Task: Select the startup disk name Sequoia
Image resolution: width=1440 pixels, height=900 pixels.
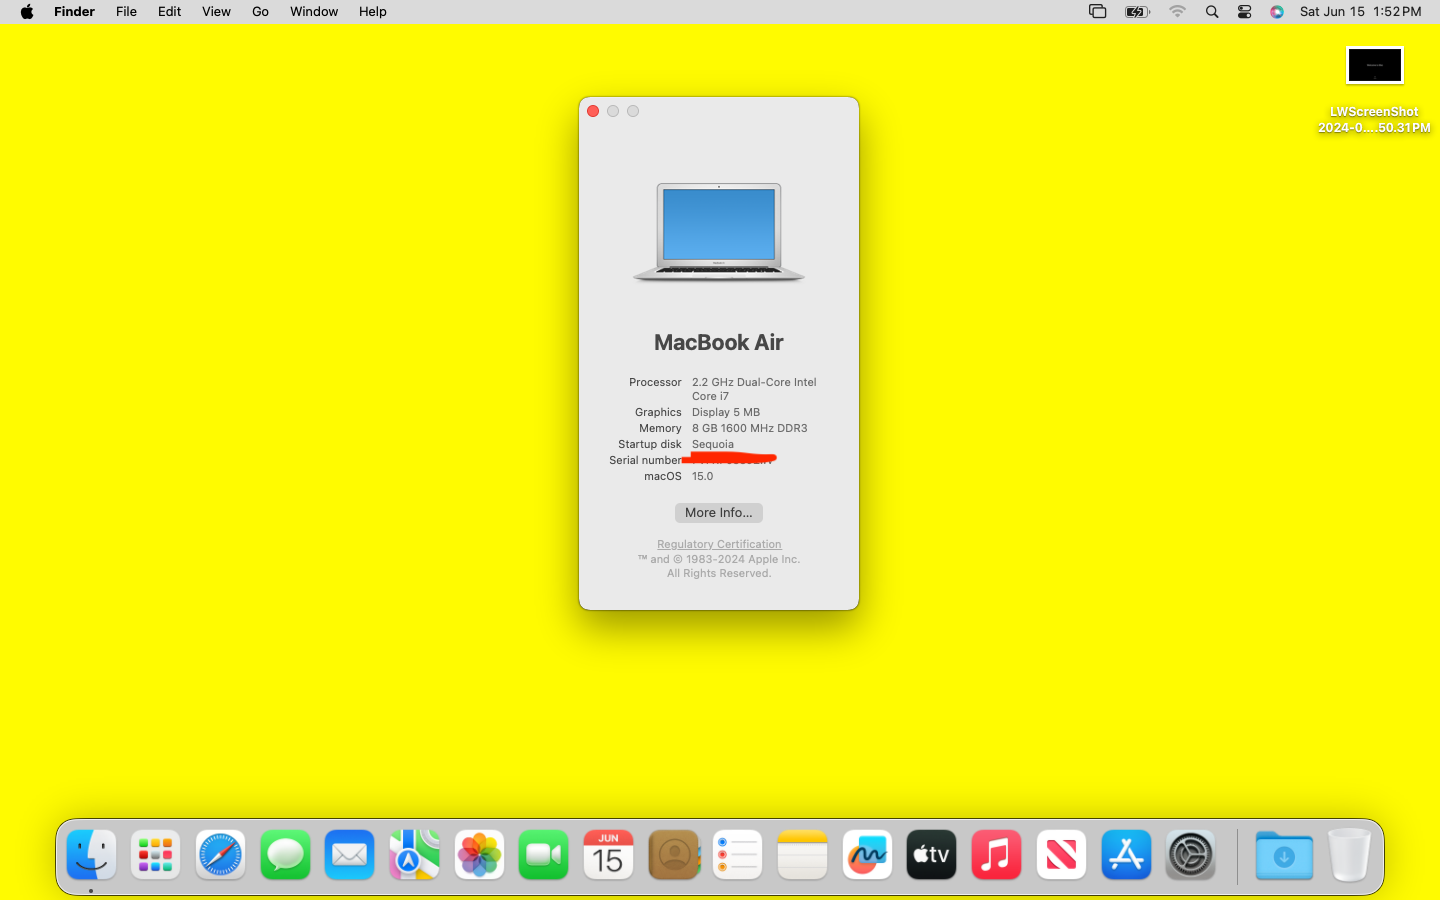Action: click(x=713, y=444)
